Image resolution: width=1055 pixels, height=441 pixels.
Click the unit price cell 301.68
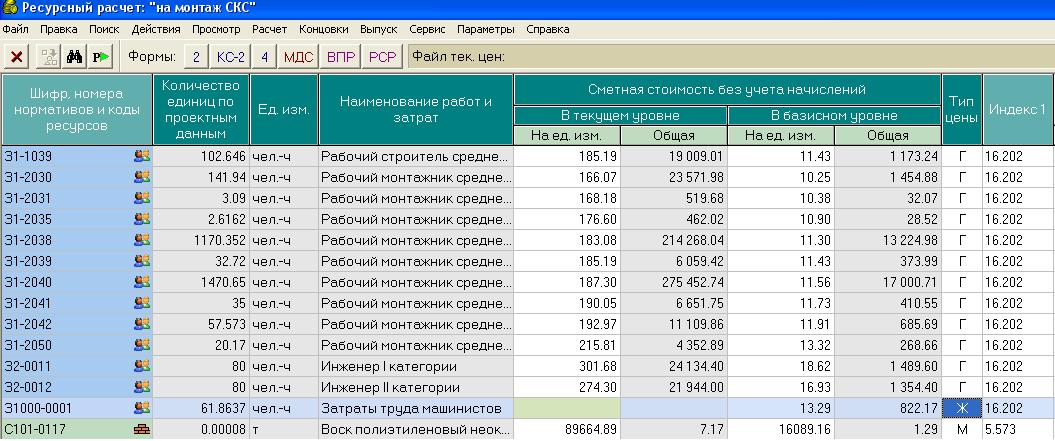(x=567, y=366)
